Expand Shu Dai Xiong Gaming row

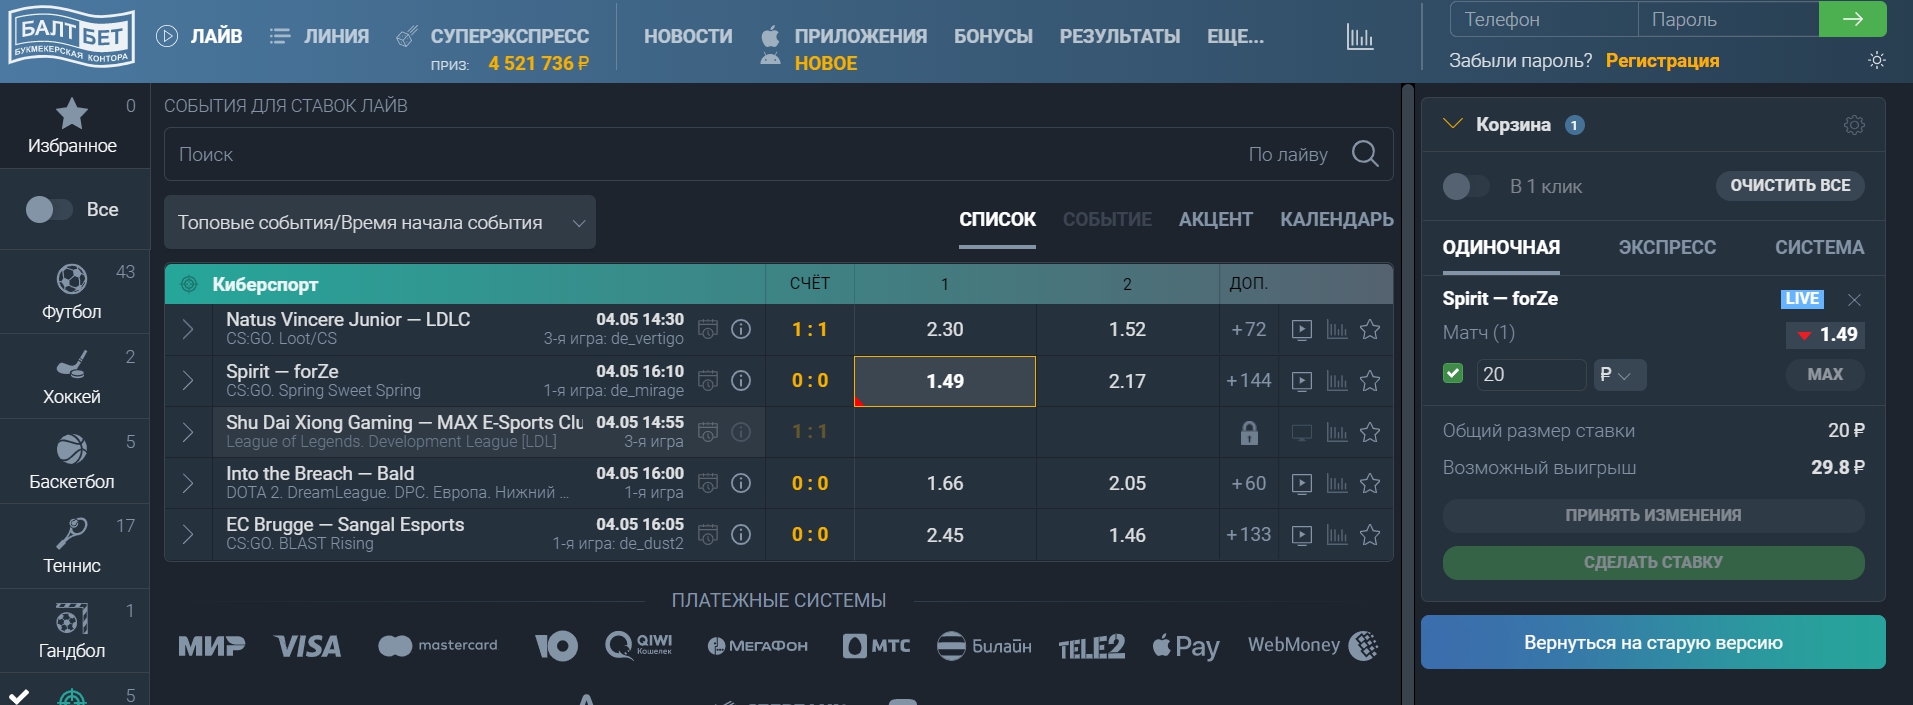[x=188, y=432]
